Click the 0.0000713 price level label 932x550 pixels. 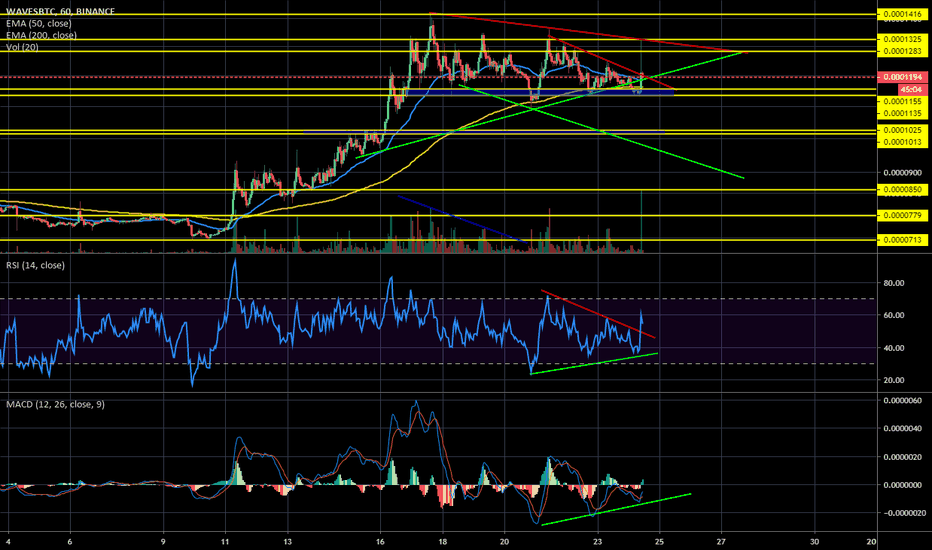pos(902,240)
